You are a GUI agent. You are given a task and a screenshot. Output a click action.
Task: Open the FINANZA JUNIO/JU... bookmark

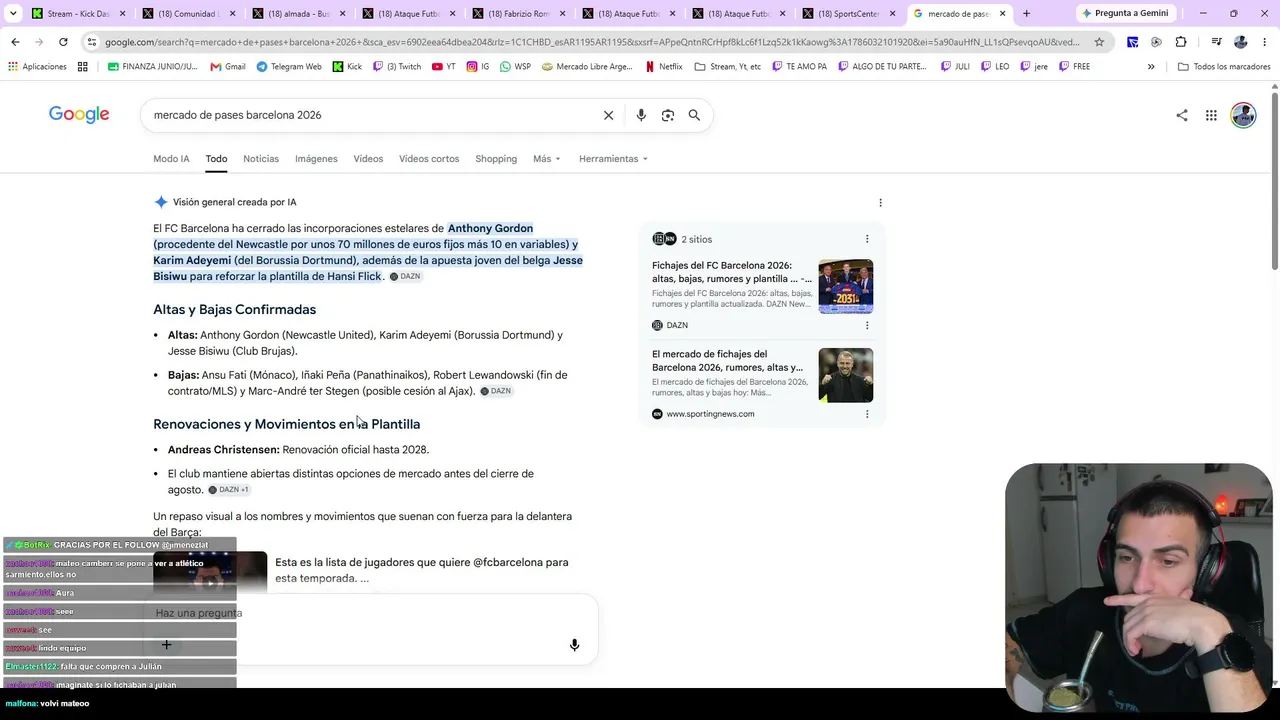[153, 66]
